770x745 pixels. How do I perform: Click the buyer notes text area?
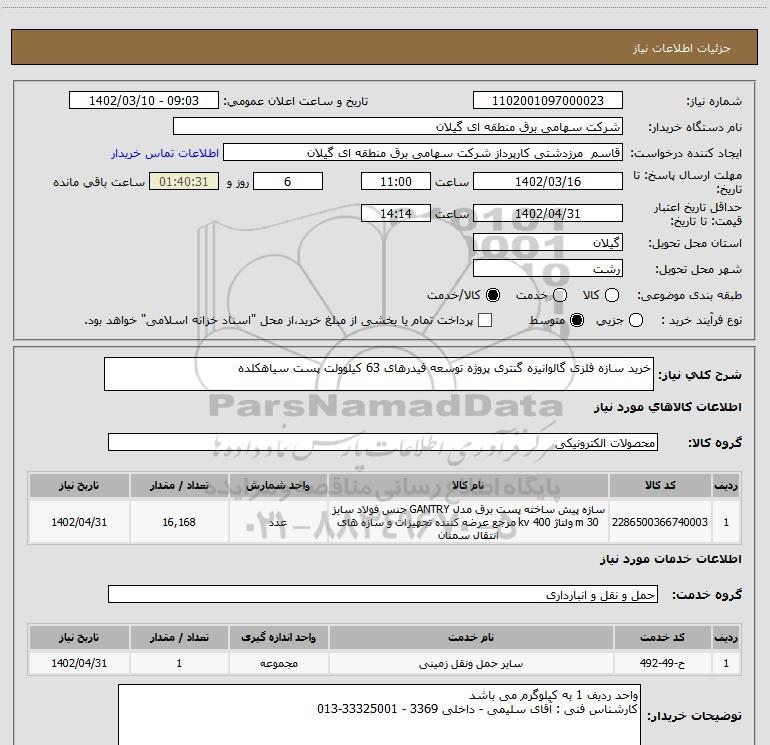[379, 715]
